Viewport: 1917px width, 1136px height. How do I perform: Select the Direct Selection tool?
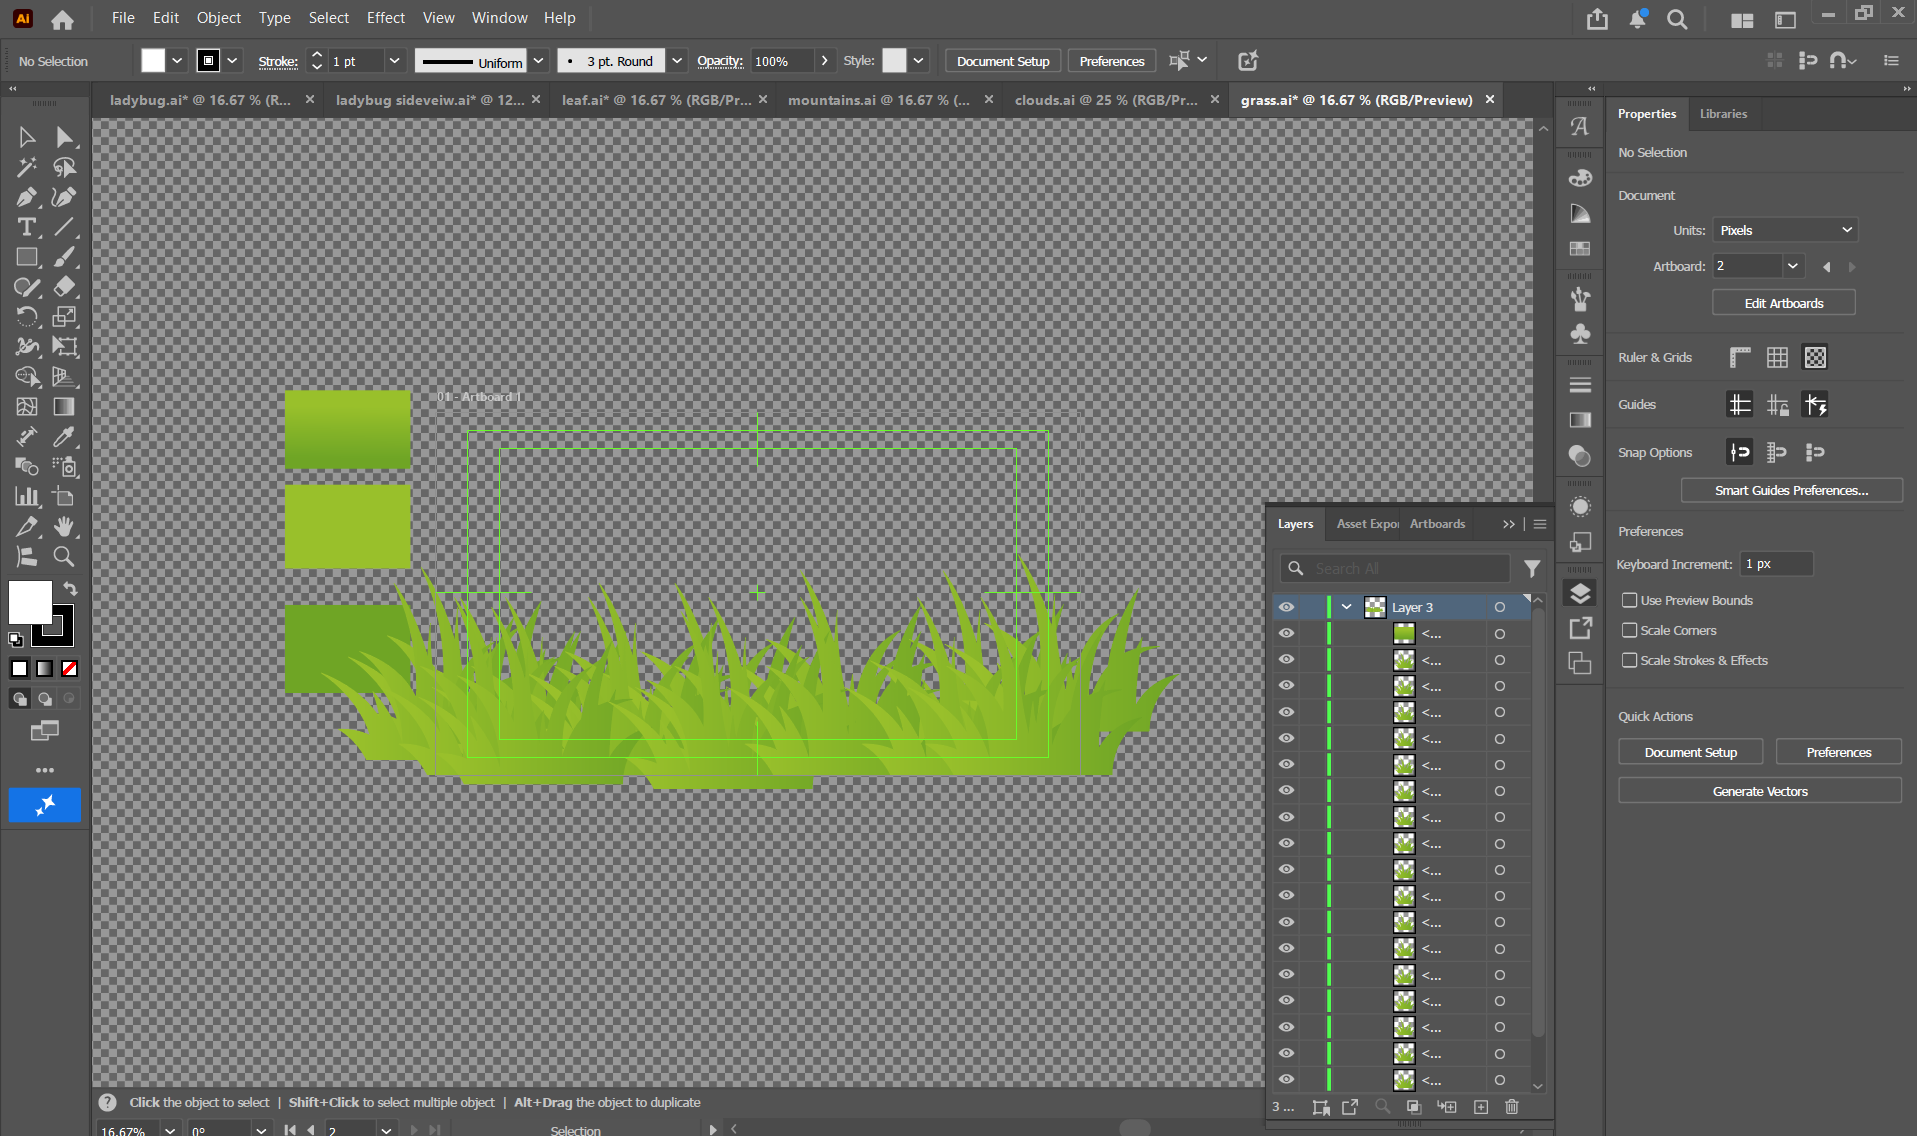[65, 137]
